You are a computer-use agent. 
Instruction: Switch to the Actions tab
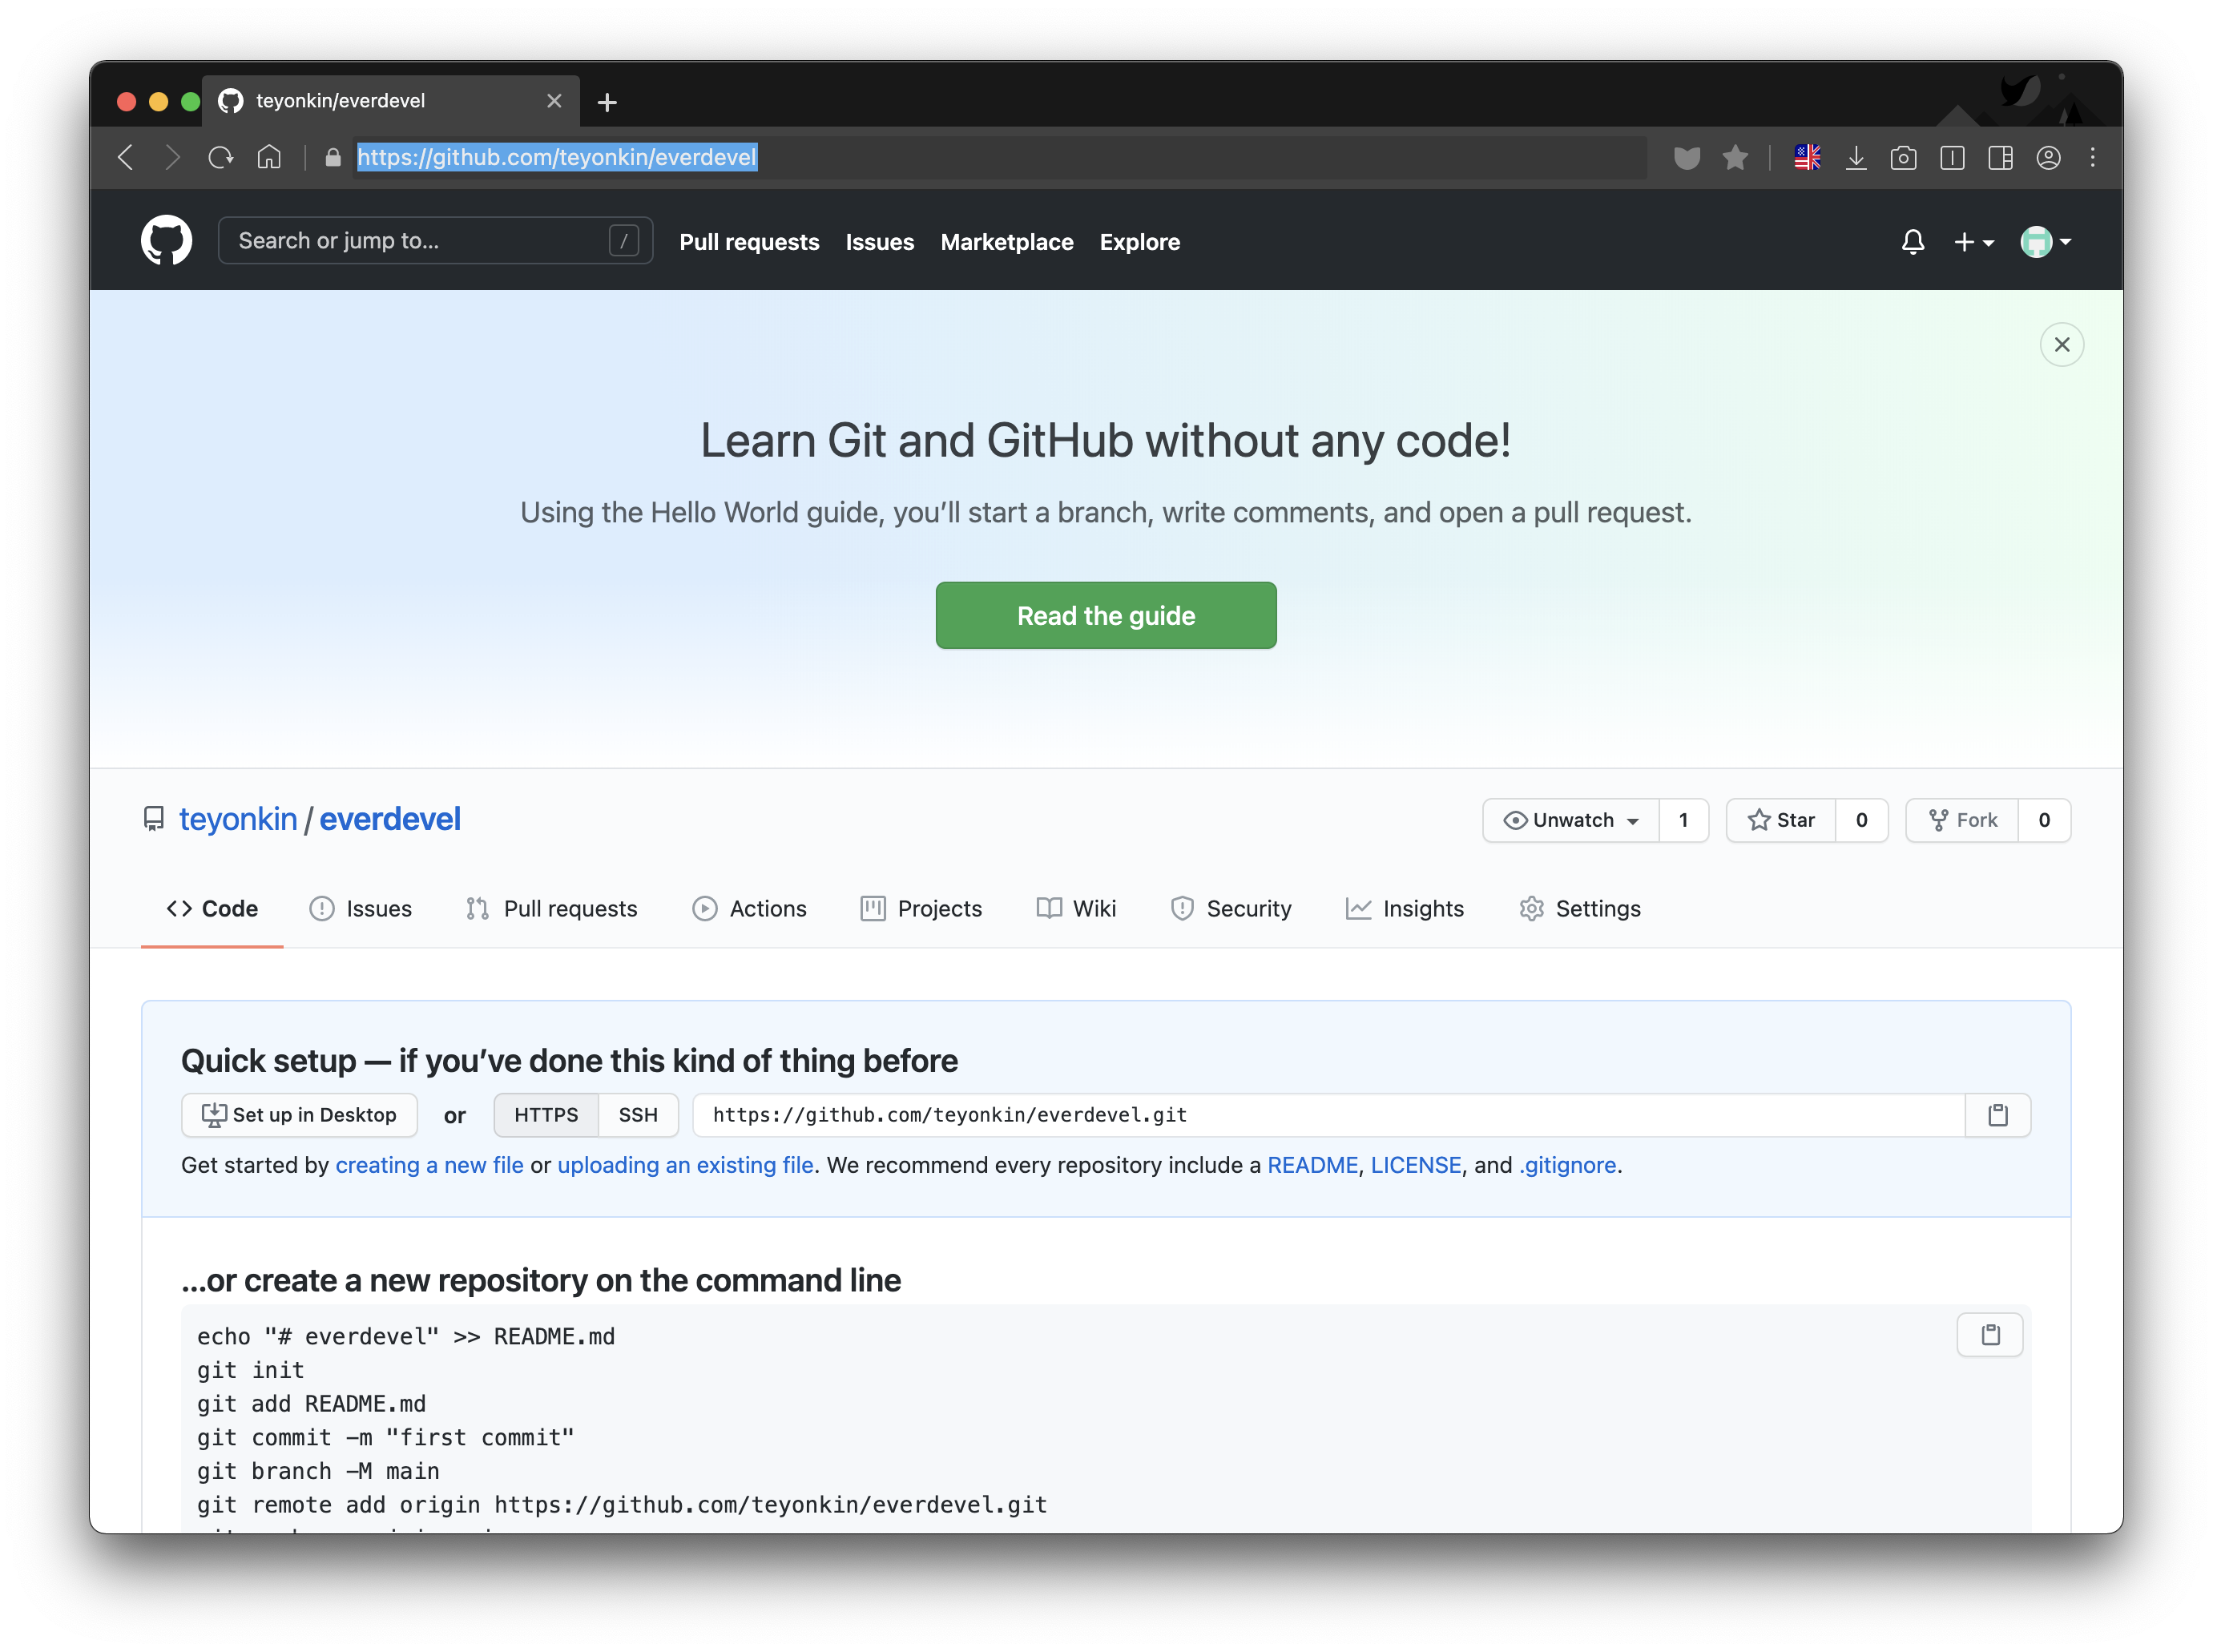749,908
